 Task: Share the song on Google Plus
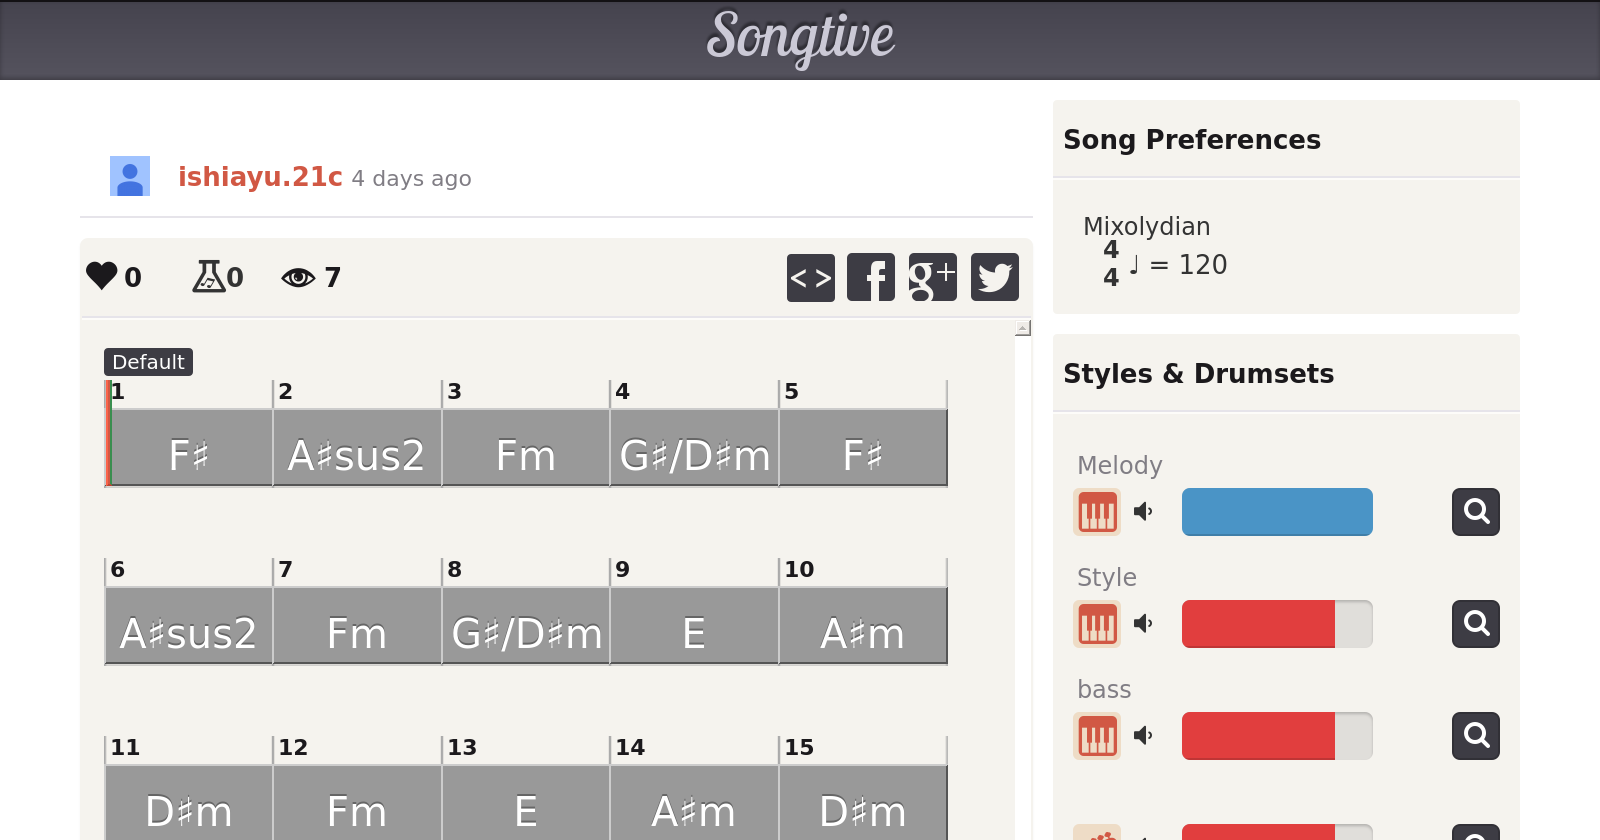tap(932, 277)
